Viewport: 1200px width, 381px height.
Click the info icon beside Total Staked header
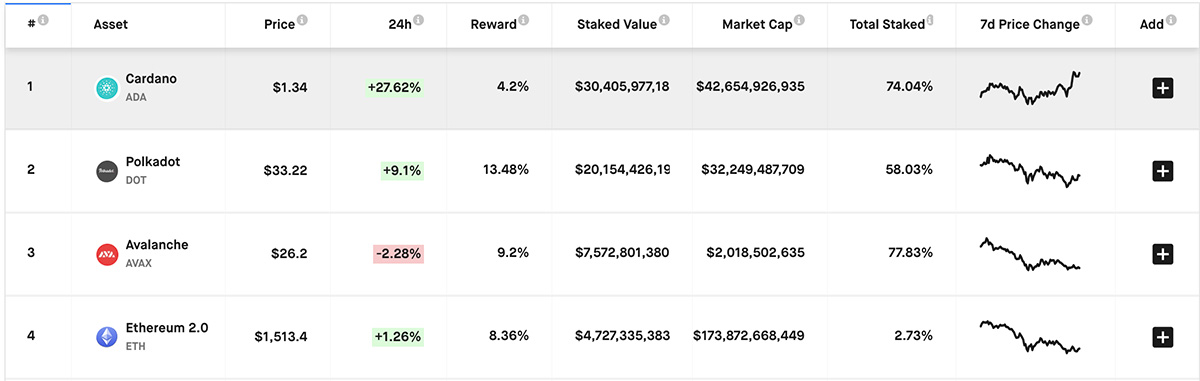[x=929, y=20]
